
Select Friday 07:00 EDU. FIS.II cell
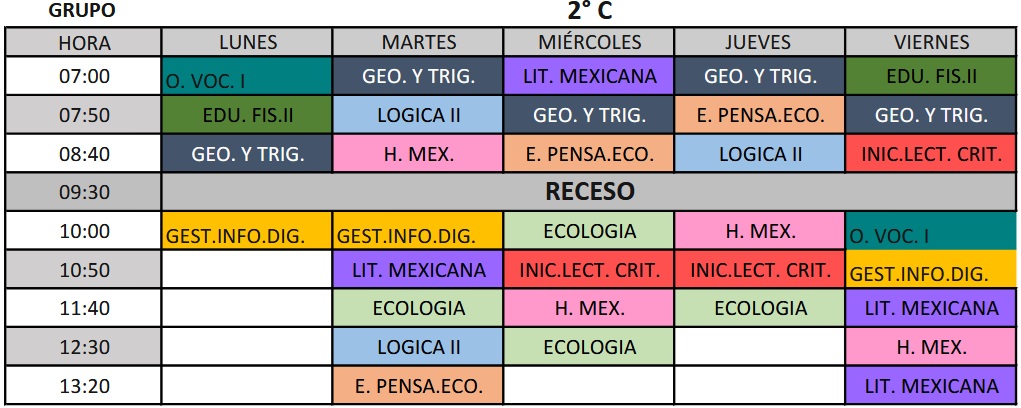929,76
